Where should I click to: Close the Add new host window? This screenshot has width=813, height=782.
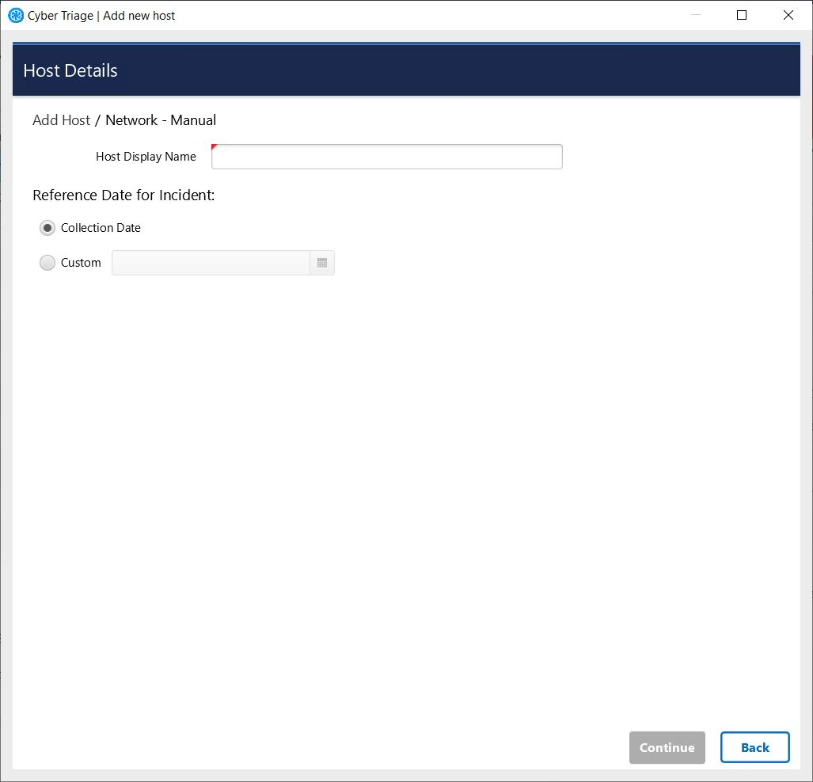788,15
